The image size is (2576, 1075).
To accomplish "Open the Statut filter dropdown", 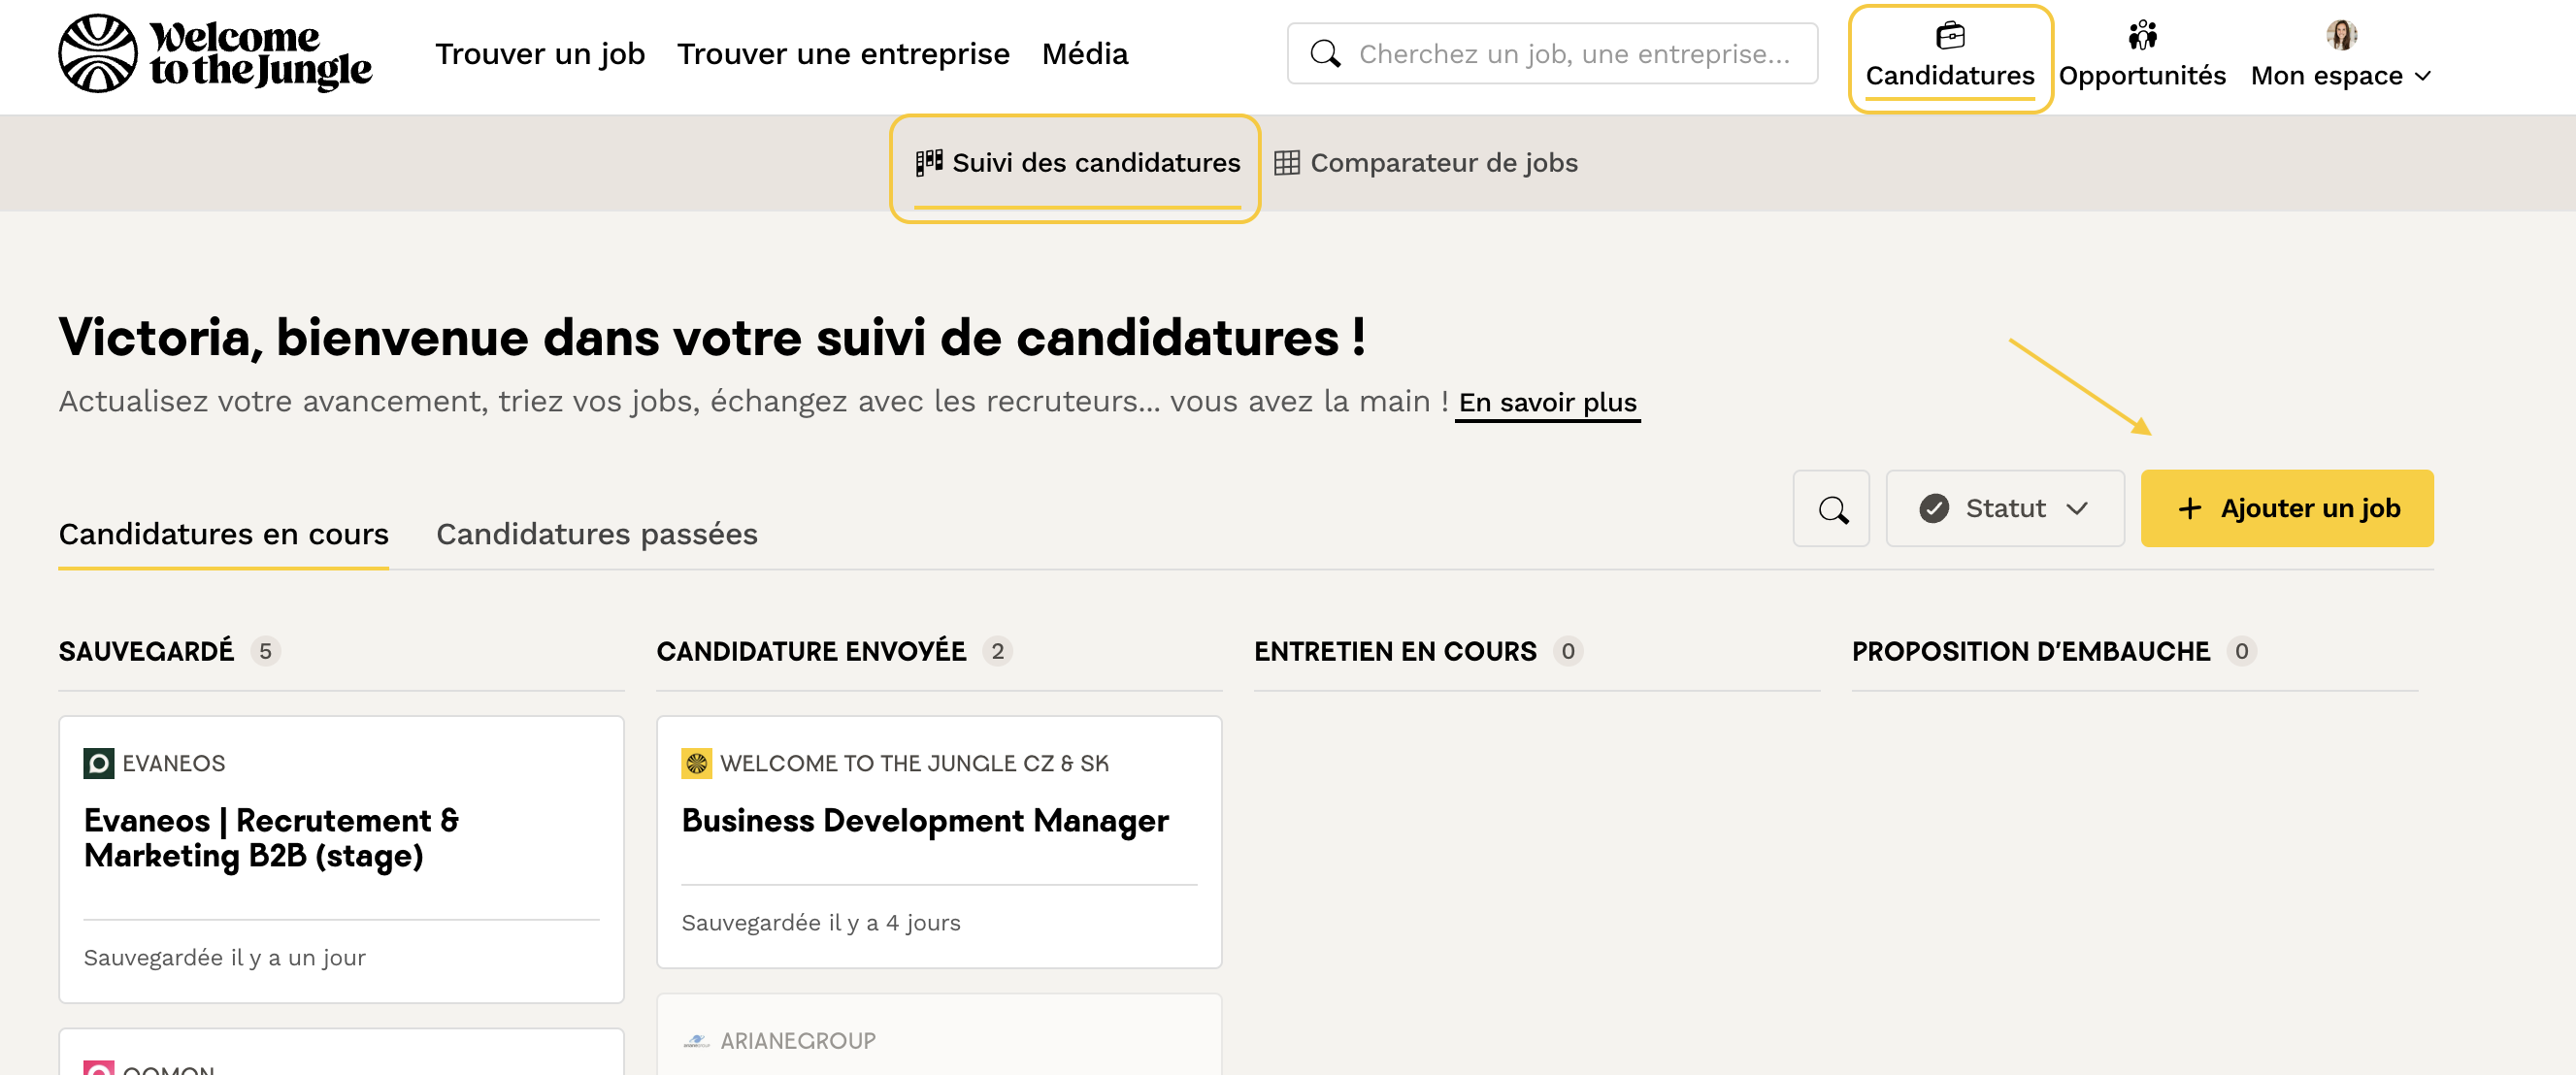I will [2003, 509].
